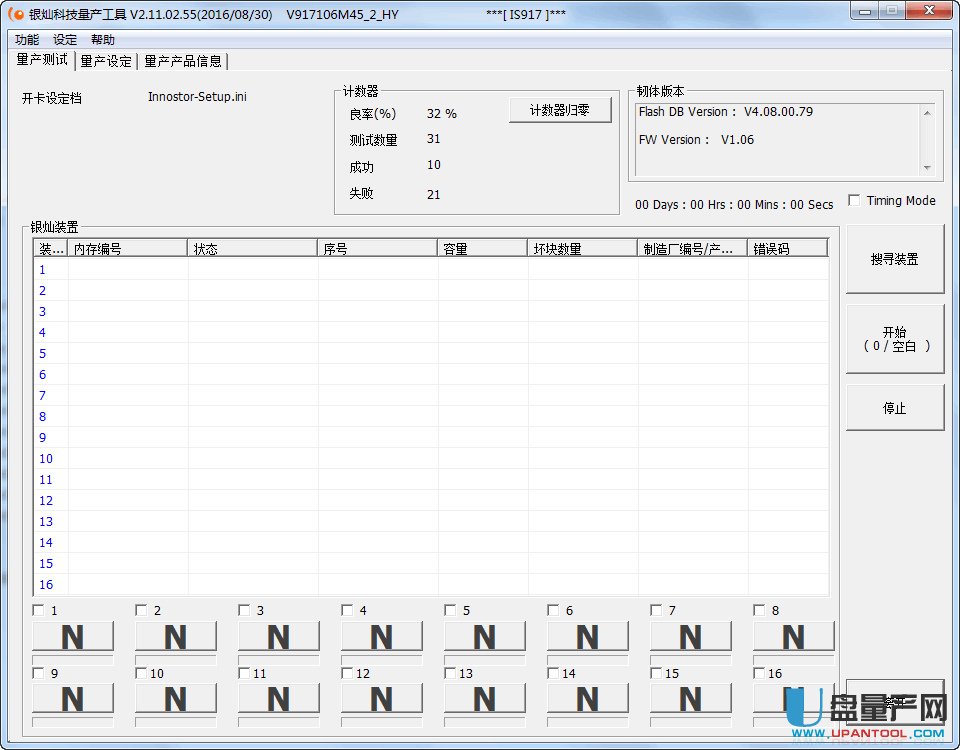The width and height of the screenshot is (960, 750).
Task: Click the N status icon for port 1
Action: (72, 637)
